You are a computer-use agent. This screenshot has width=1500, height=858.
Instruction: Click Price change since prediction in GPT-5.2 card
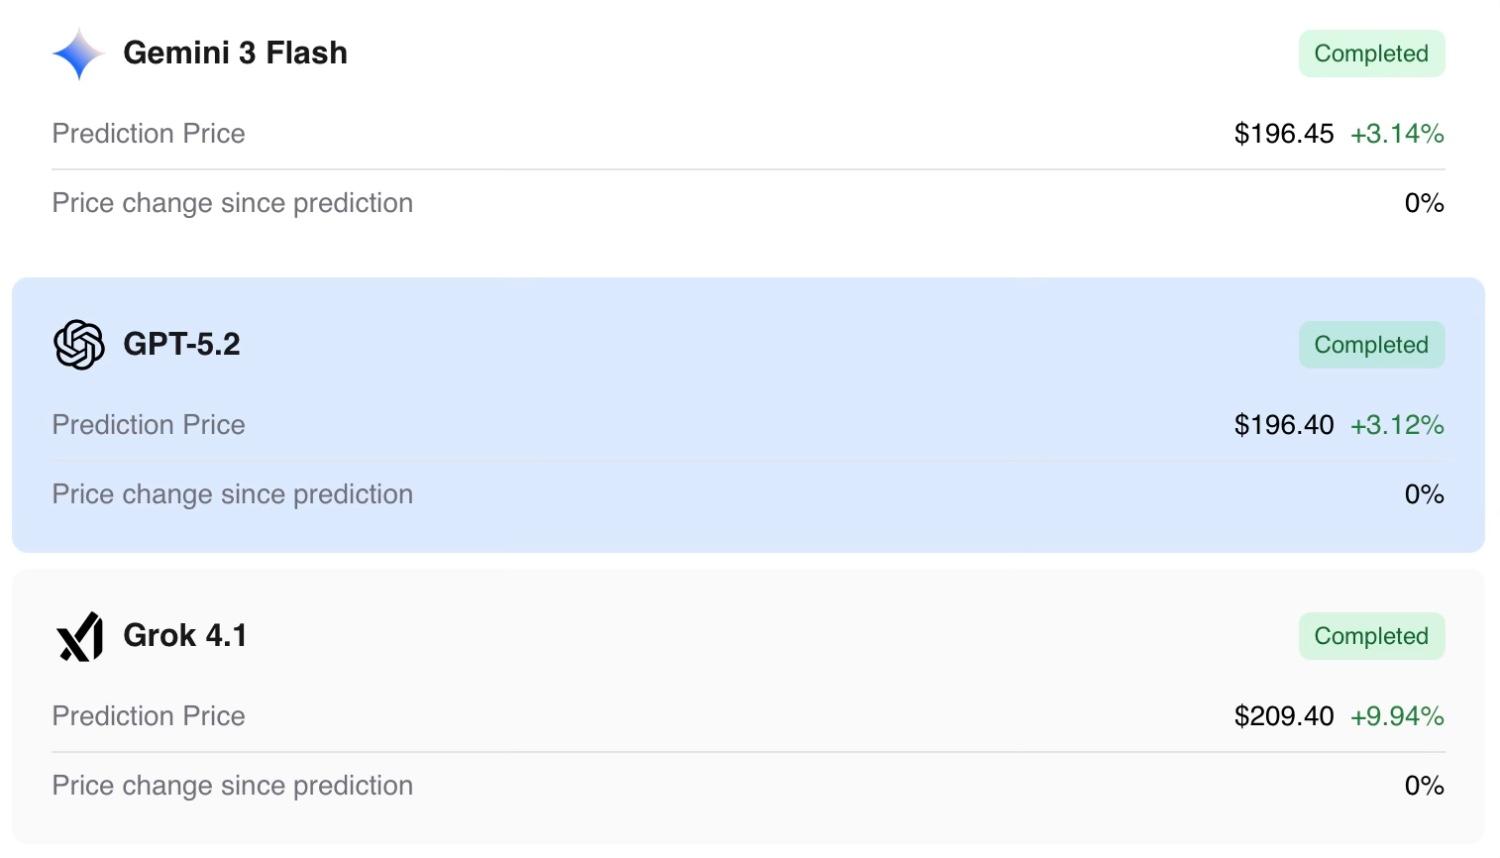(x=232, y=494)
